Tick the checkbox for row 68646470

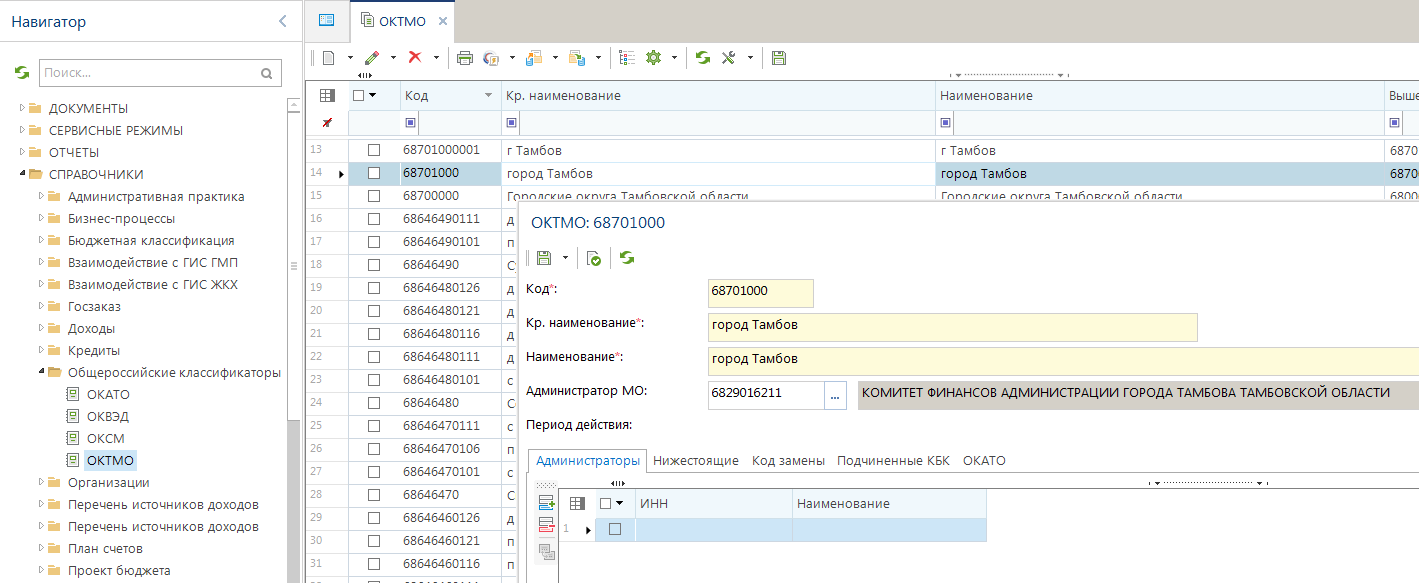tap(374, 495)
